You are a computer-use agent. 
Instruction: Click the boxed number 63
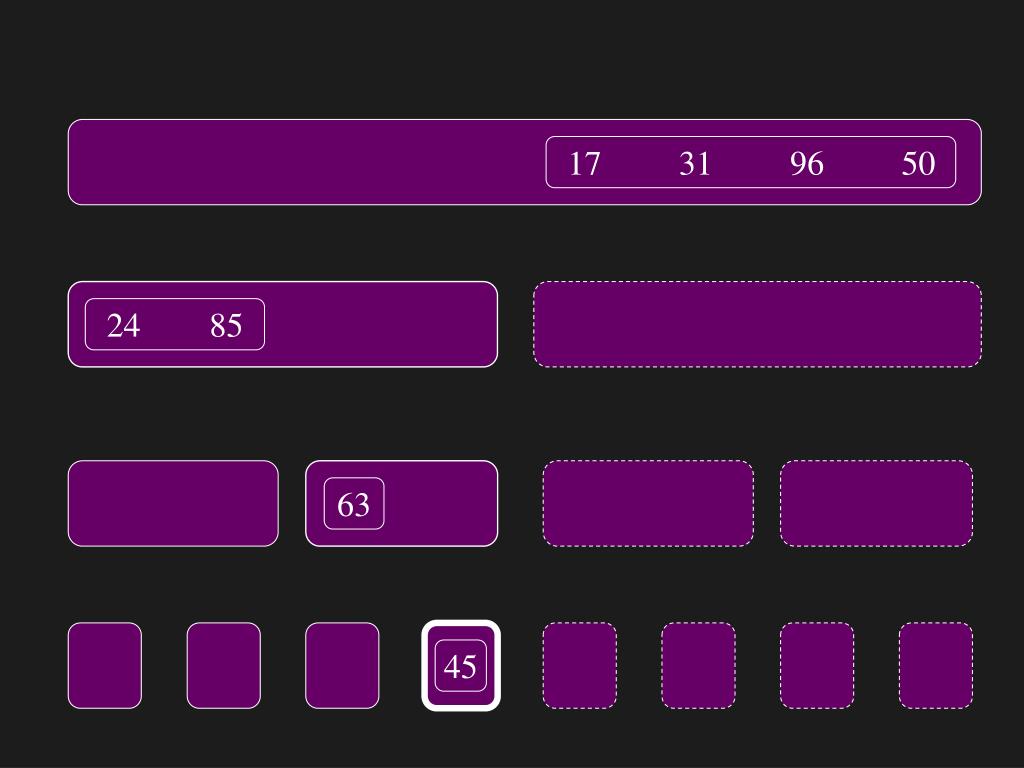pyautogui.click(x=354, y=505)
